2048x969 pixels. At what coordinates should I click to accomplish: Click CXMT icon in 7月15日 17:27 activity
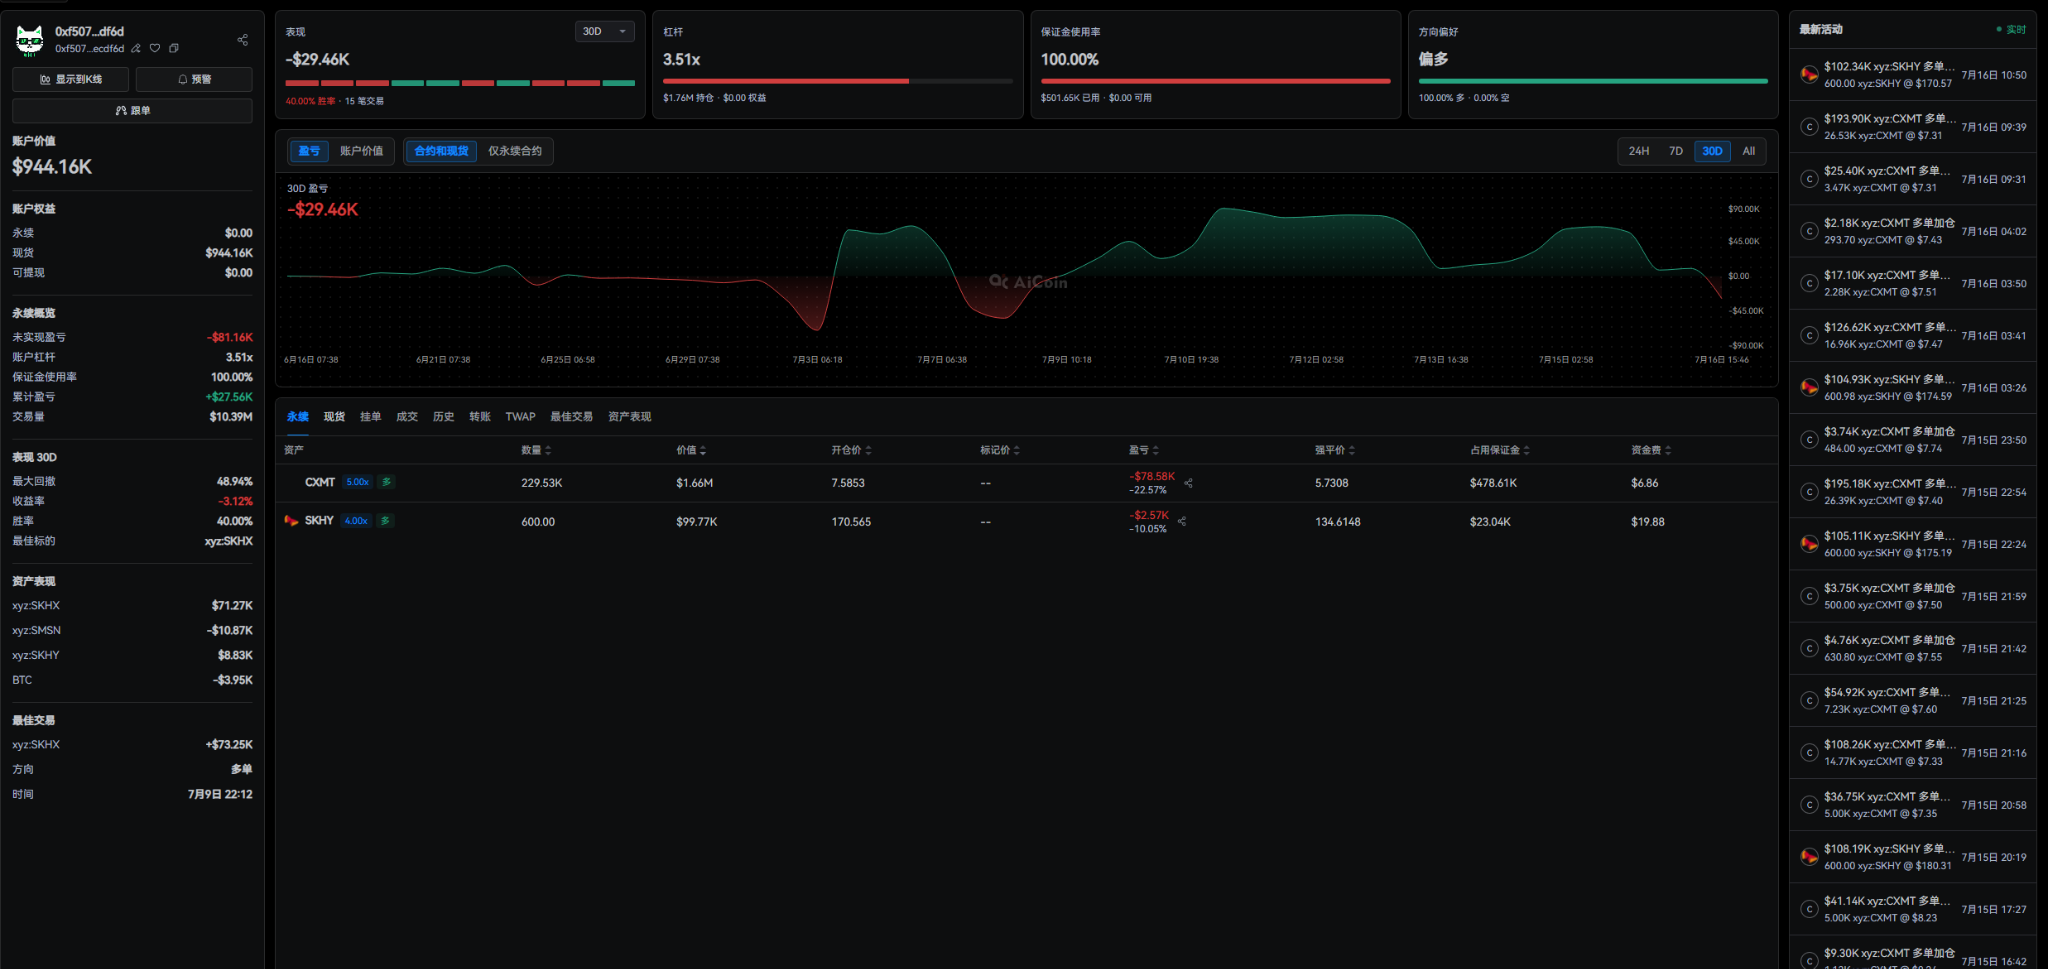[1809, 909]
